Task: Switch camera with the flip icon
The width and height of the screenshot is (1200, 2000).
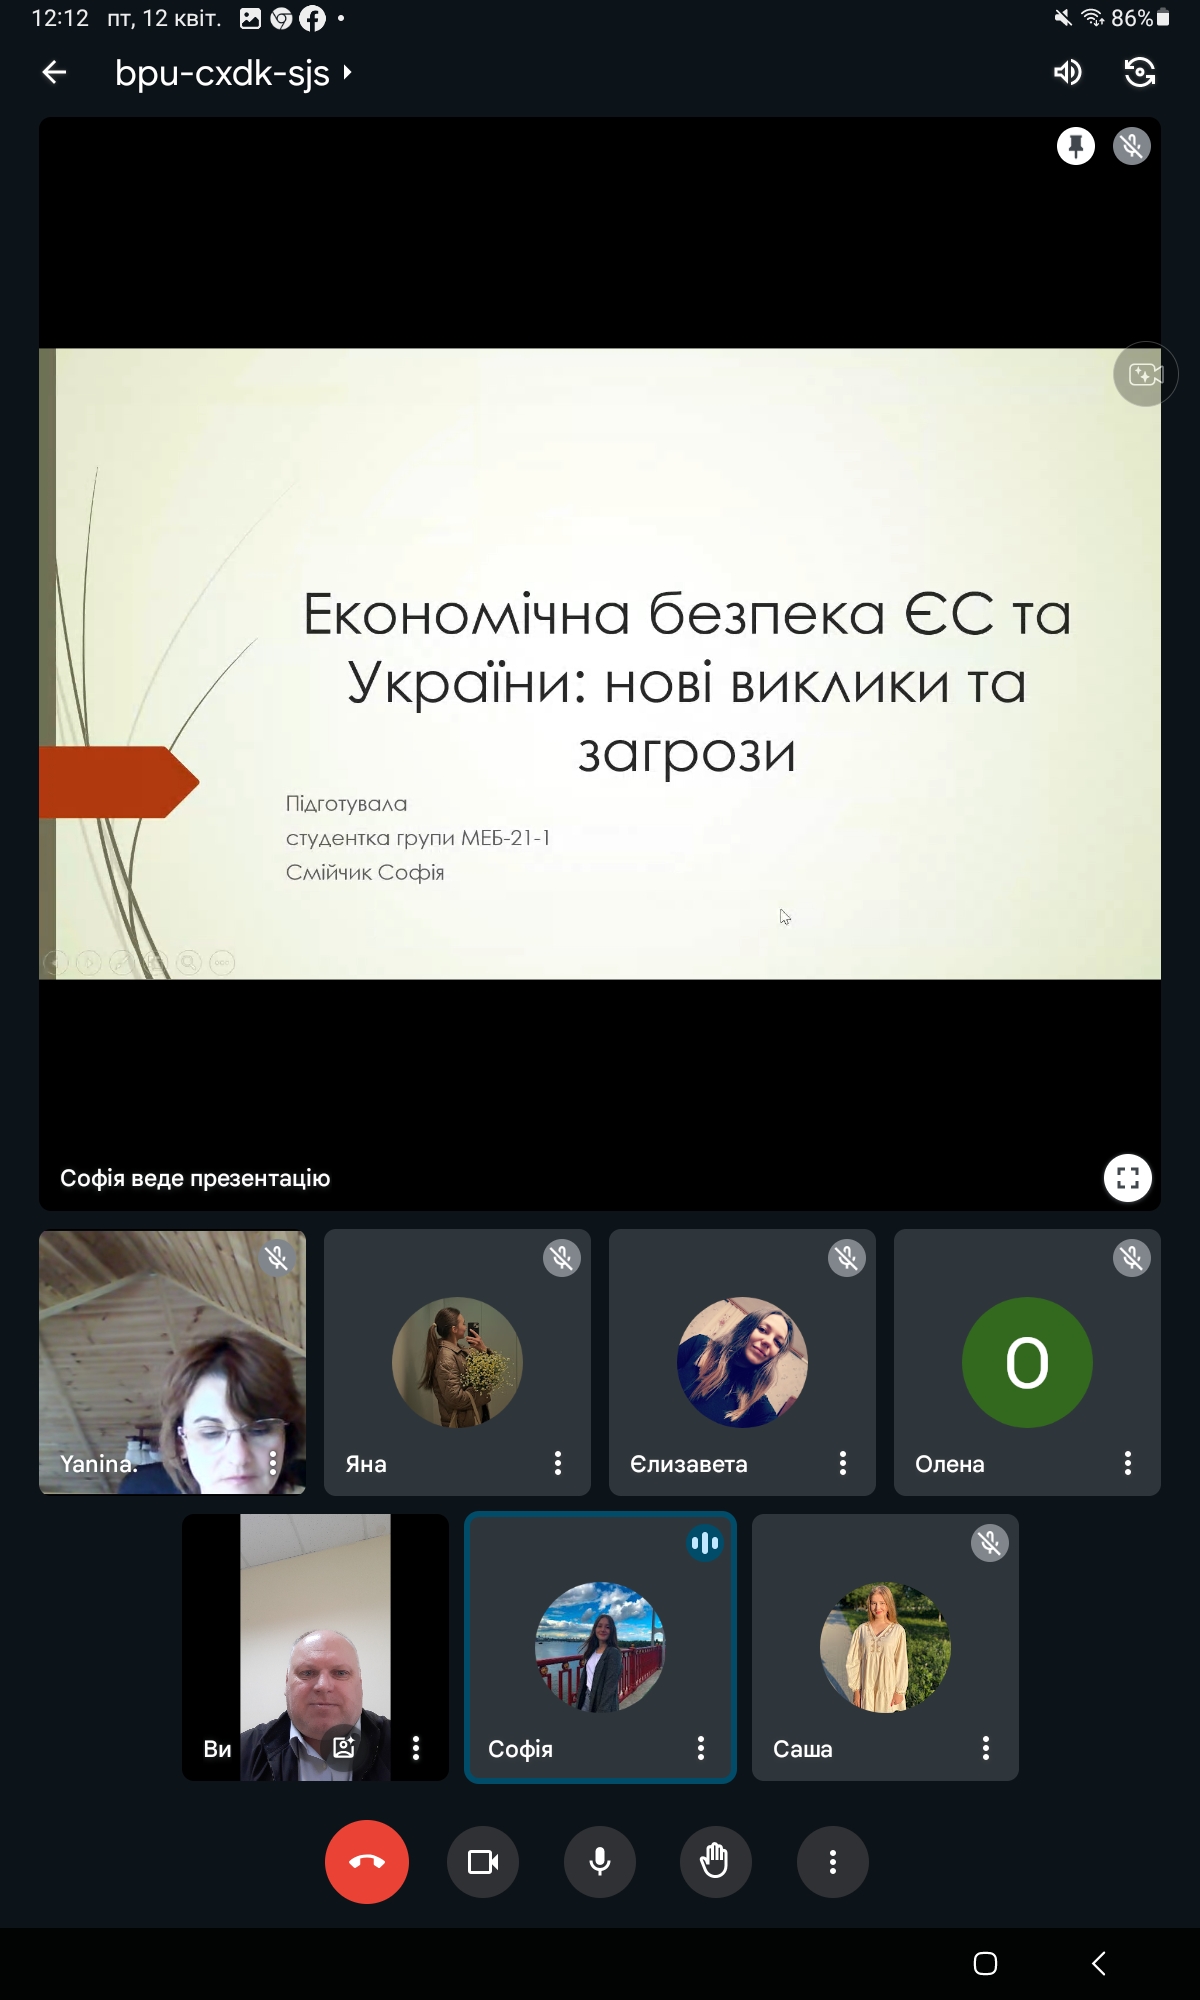Action: (1140, 72)
